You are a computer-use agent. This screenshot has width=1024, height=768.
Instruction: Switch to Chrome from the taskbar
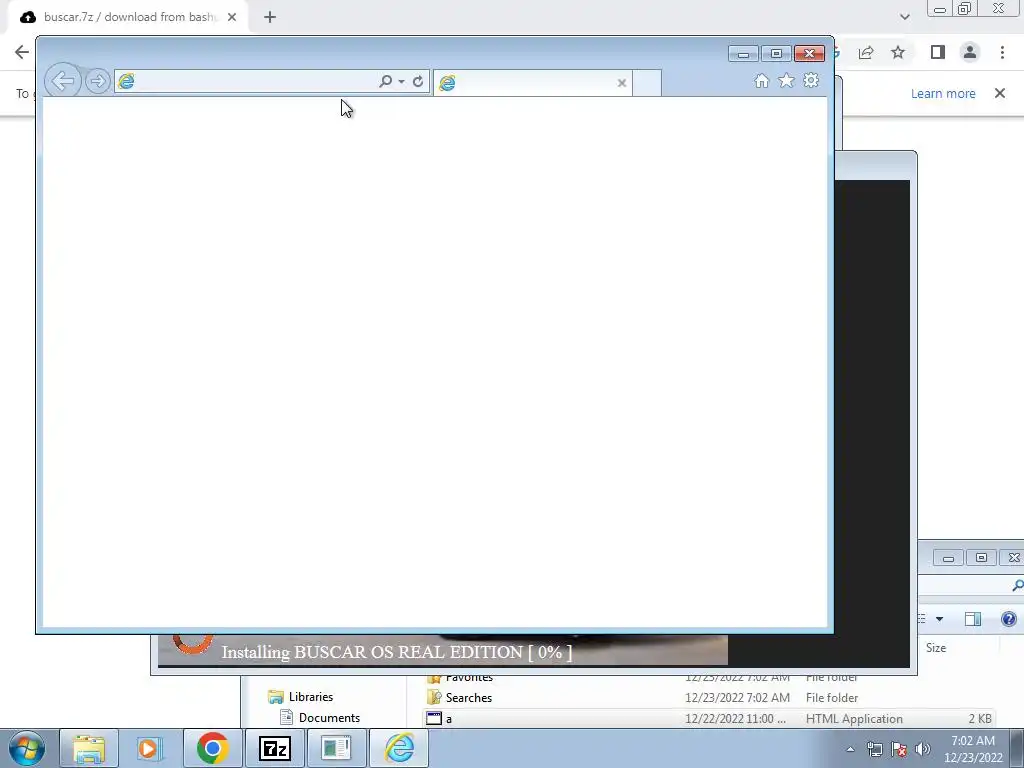click(x=212, y=748)
